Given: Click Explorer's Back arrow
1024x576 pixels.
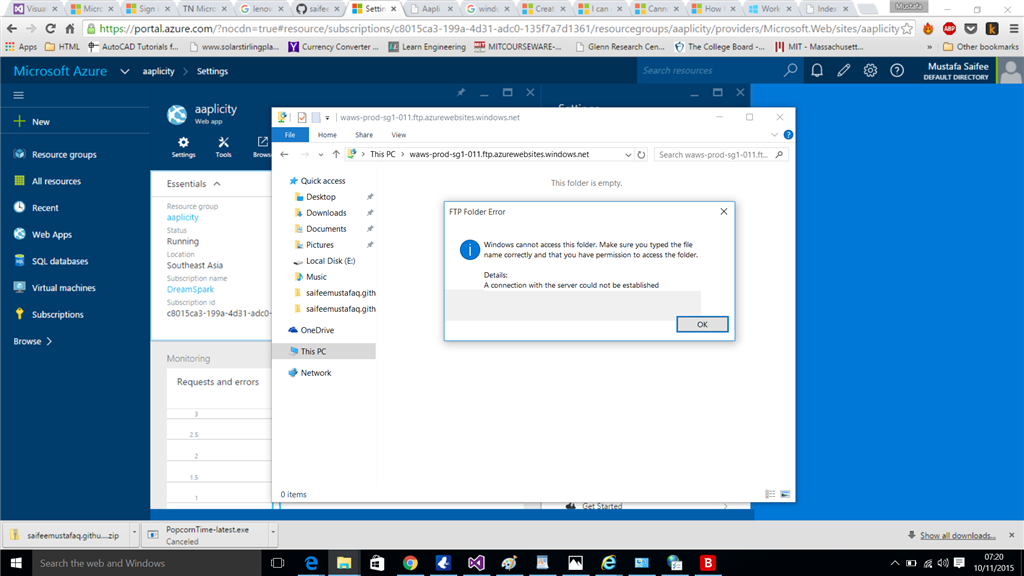Looking at the screenshot, I should [x=284, y=155].
